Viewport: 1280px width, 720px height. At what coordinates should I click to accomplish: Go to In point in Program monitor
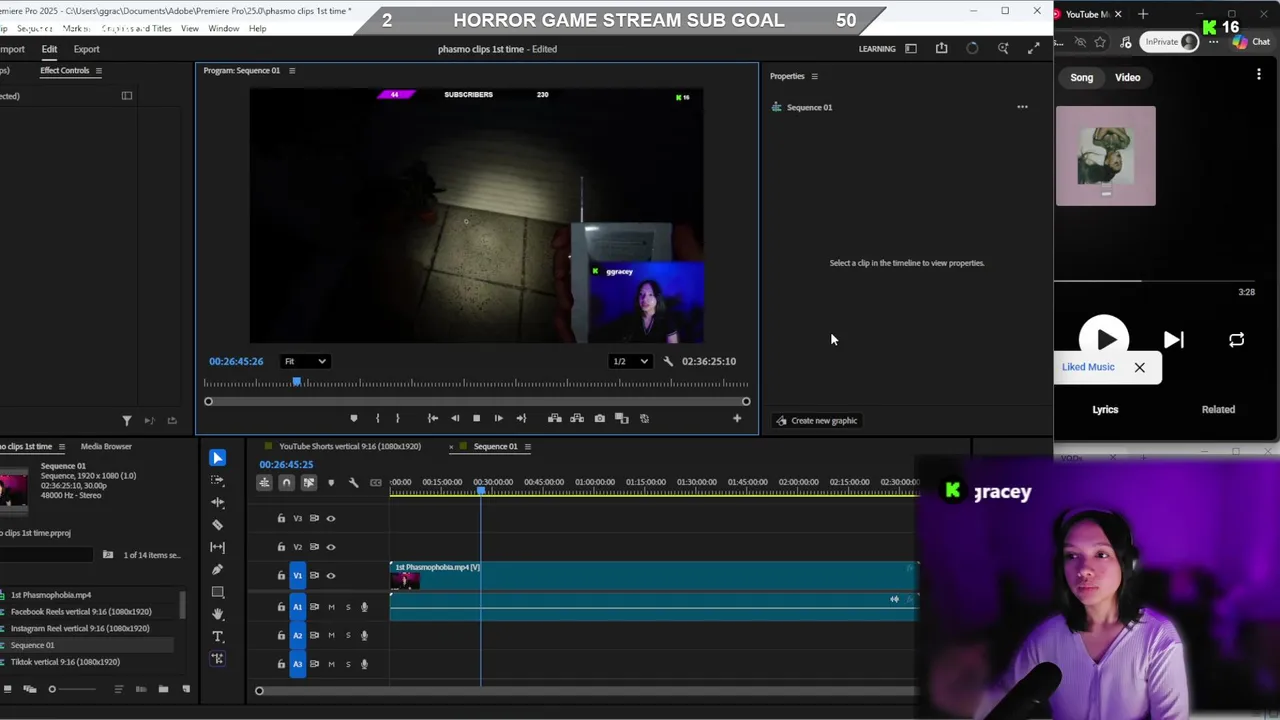[x=433, y=418]
